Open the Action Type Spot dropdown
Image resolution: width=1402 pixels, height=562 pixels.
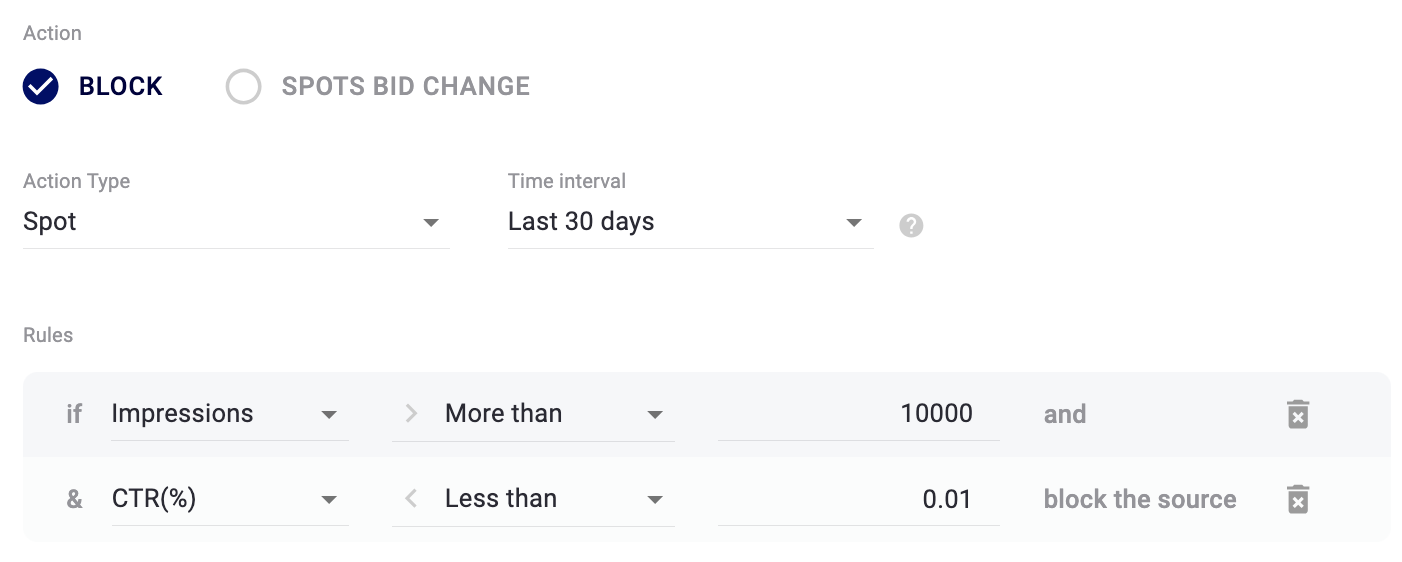tap(236, 222)
